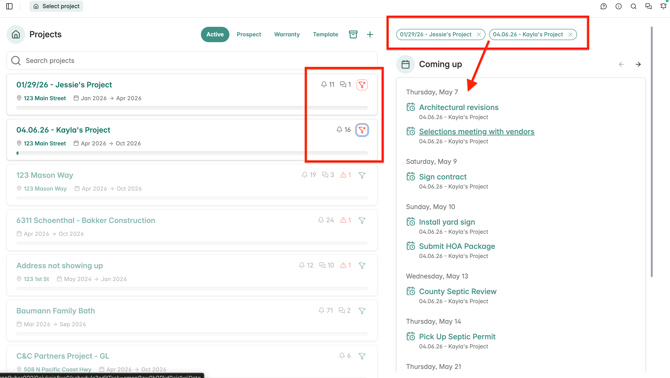Switch to the Active projects tab

coord(215,34)
